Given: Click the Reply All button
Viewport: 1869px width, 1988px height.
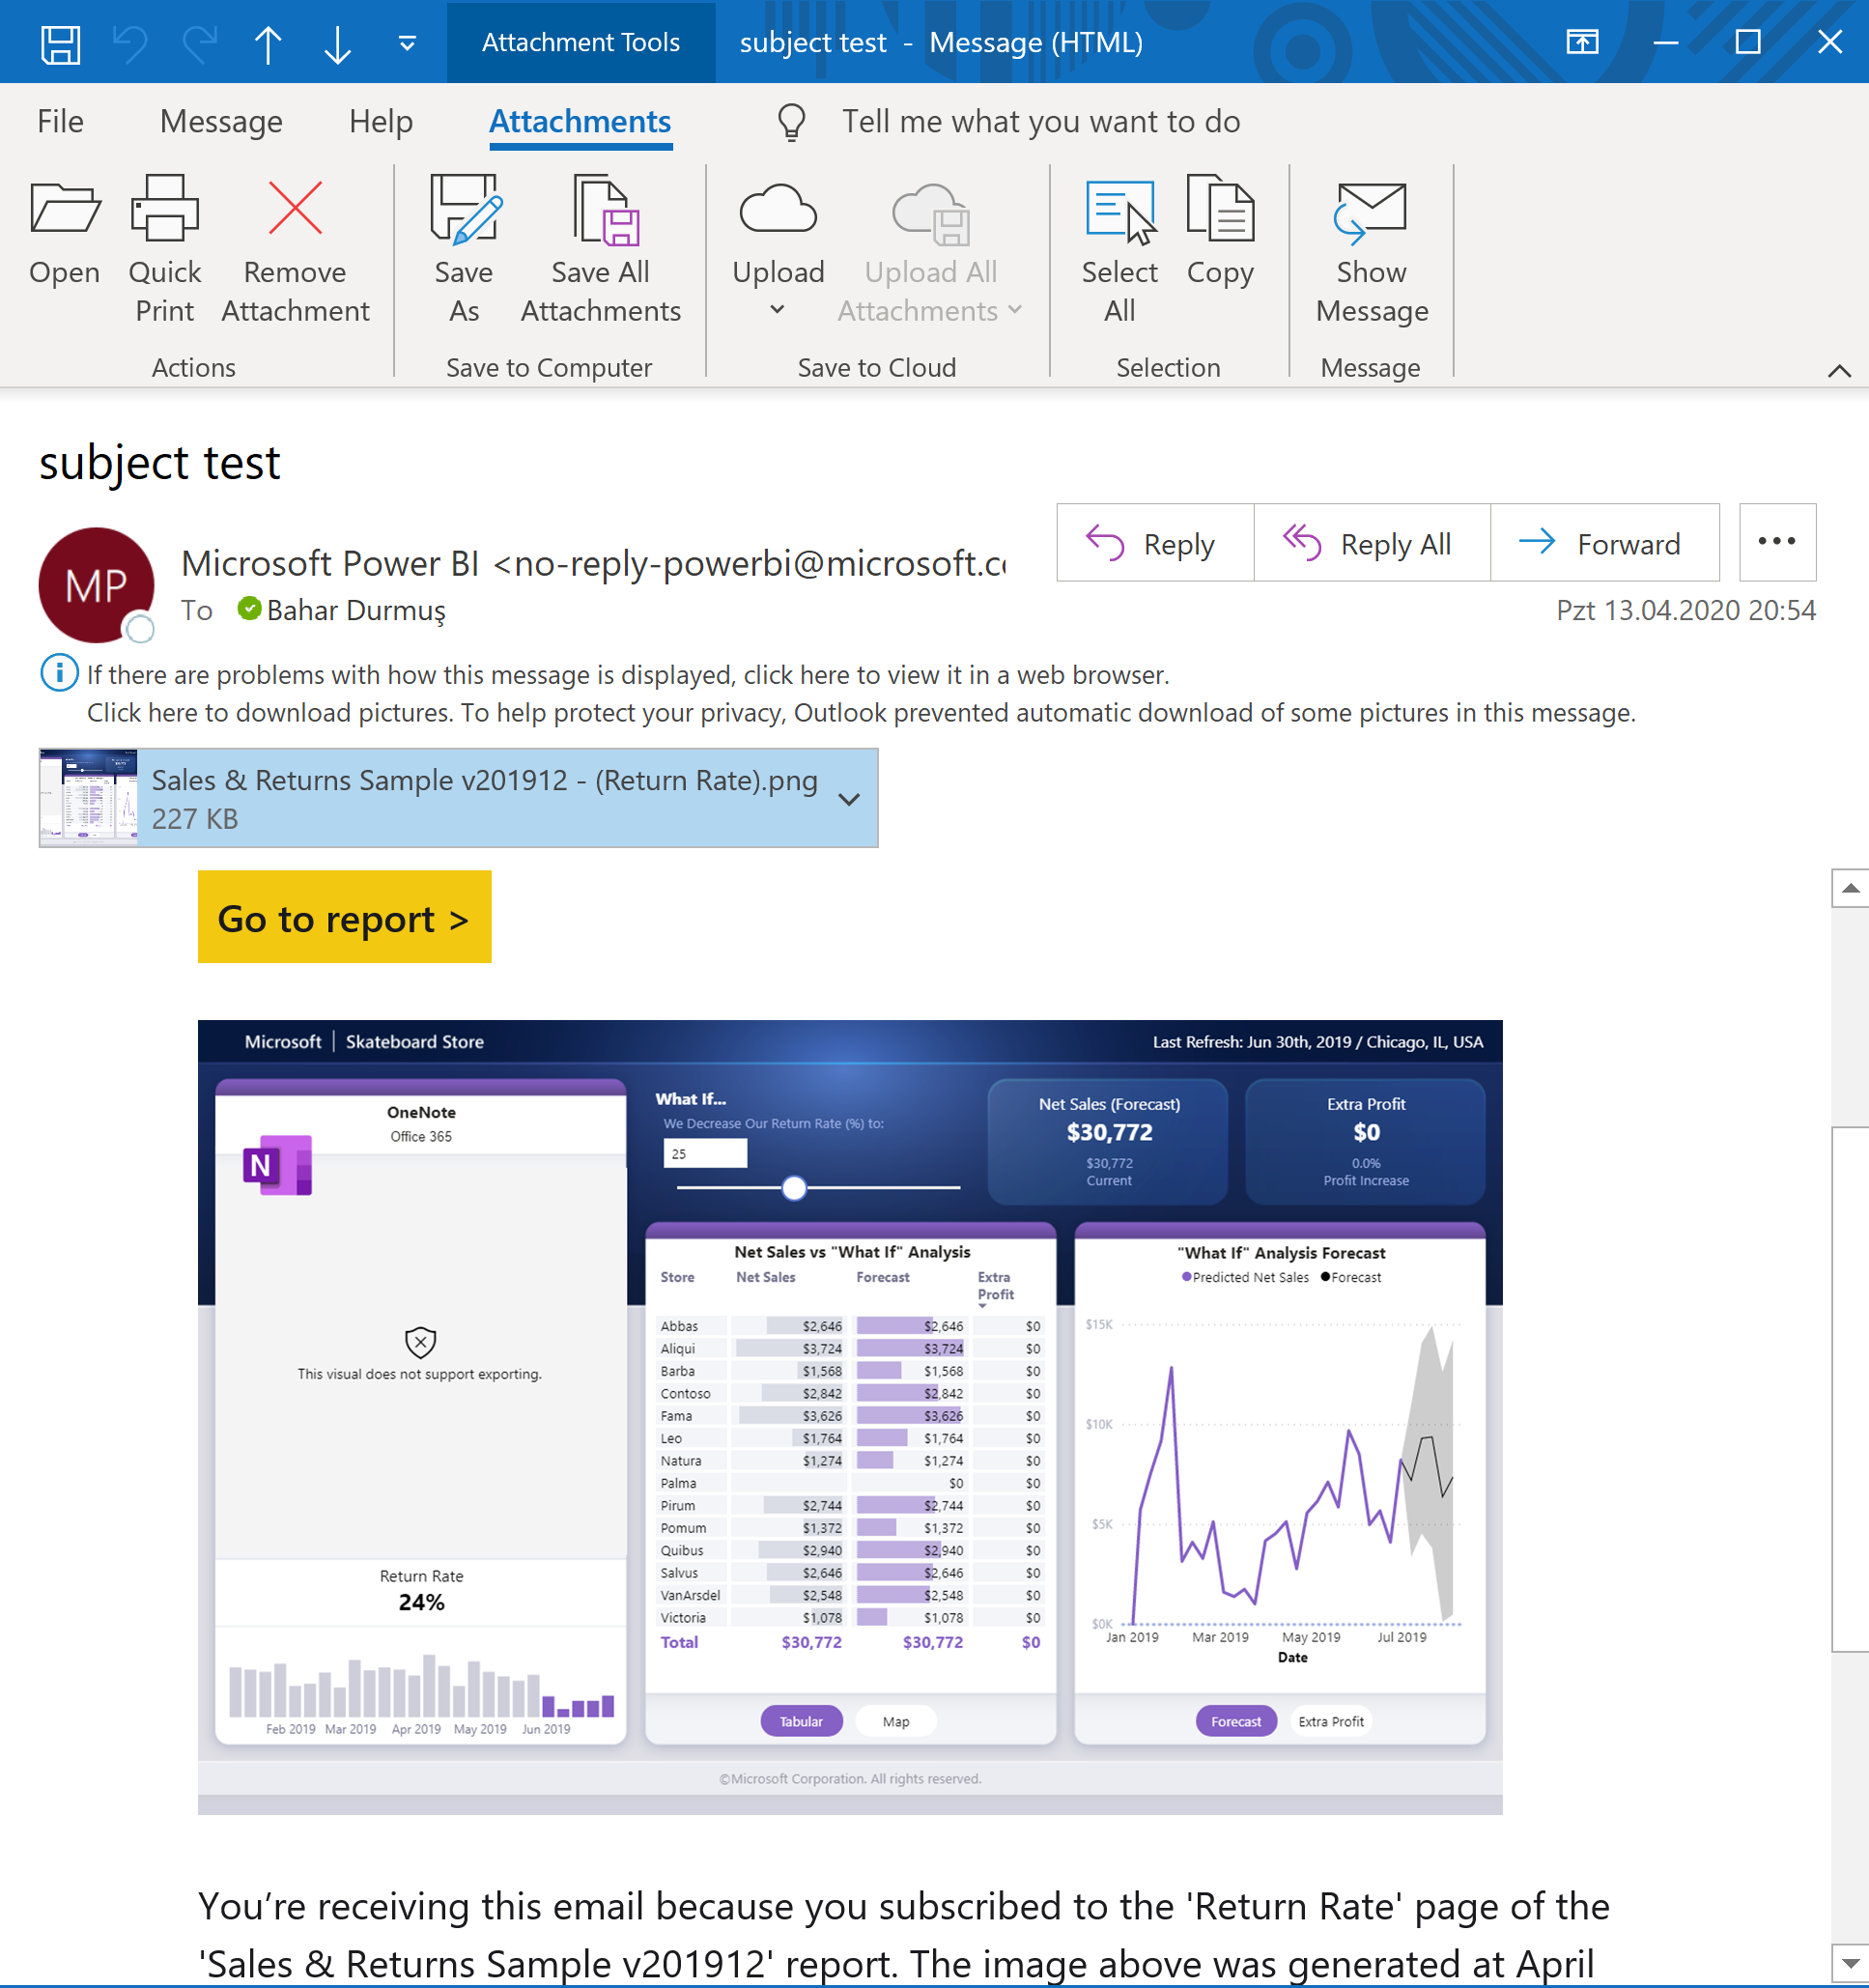Looking at the screenshot, I should [1372, 543].
